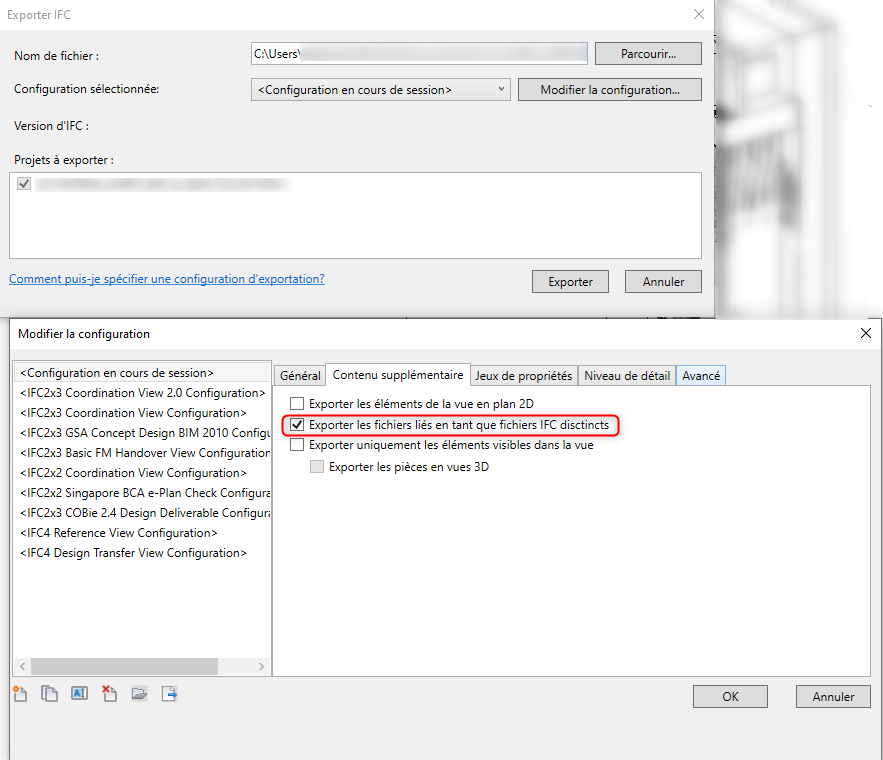This screenshot has width=883, height=760.
Task: Select IFC4 Reference View Configuration
Action: 119,533
